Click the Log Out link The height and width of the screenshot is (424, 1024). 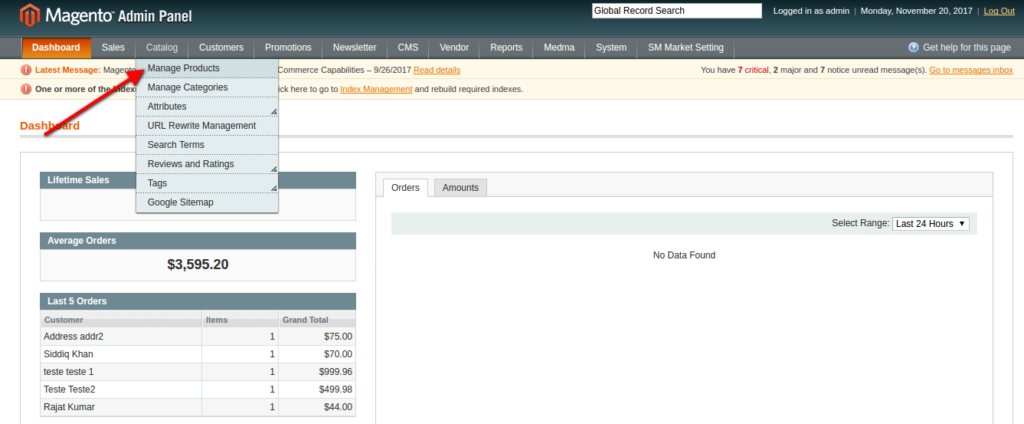click(x=999, y=11)
